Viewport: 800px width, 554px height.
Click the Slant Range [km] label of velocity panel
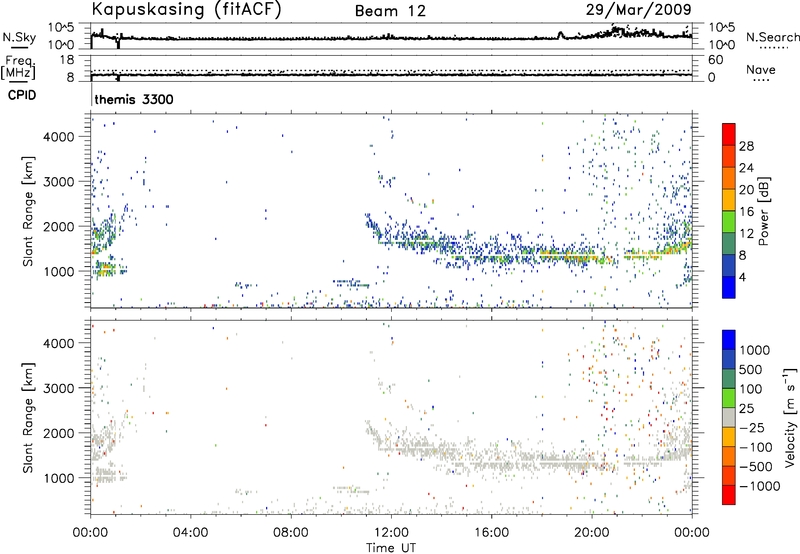[28, 418]
